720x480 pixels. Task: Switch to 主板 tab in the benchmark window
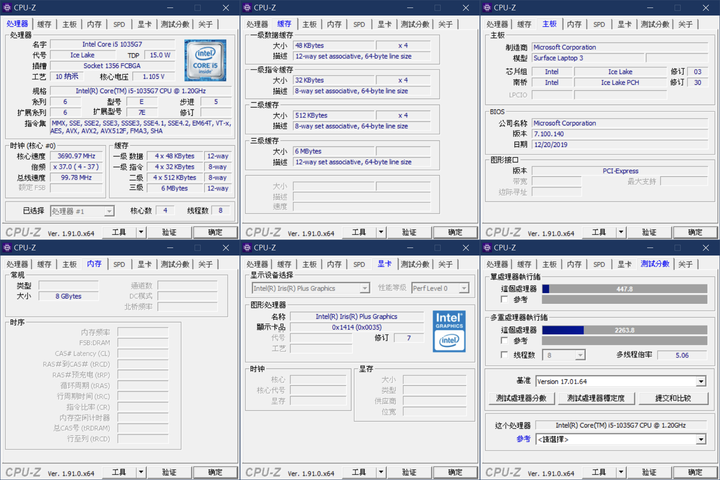coord(549,265)
